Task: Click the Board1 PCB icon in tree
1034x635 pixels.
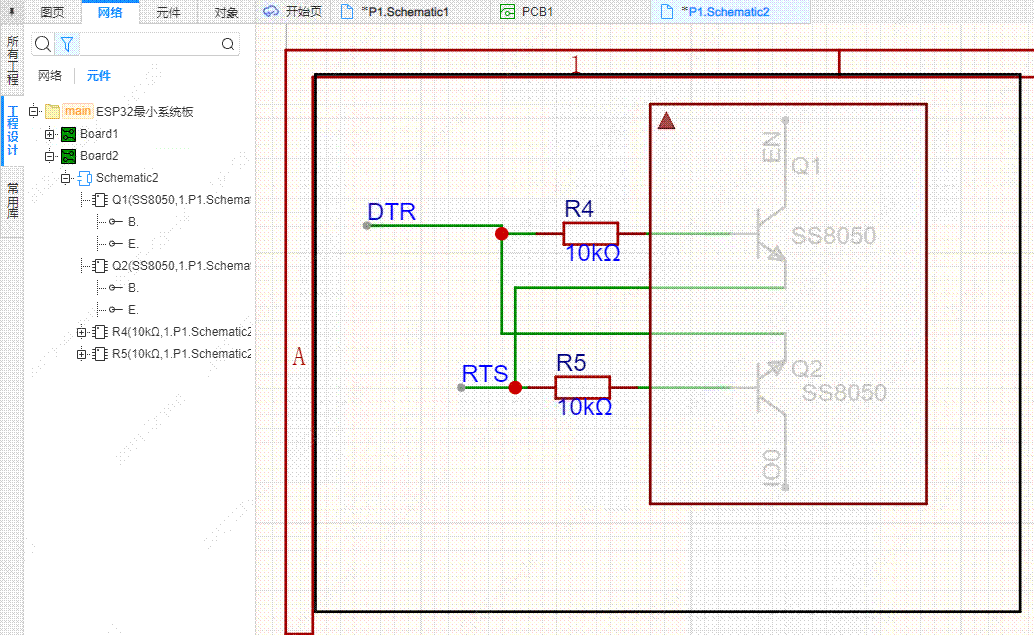Action: pyautogui.click(x=68, y=134)
